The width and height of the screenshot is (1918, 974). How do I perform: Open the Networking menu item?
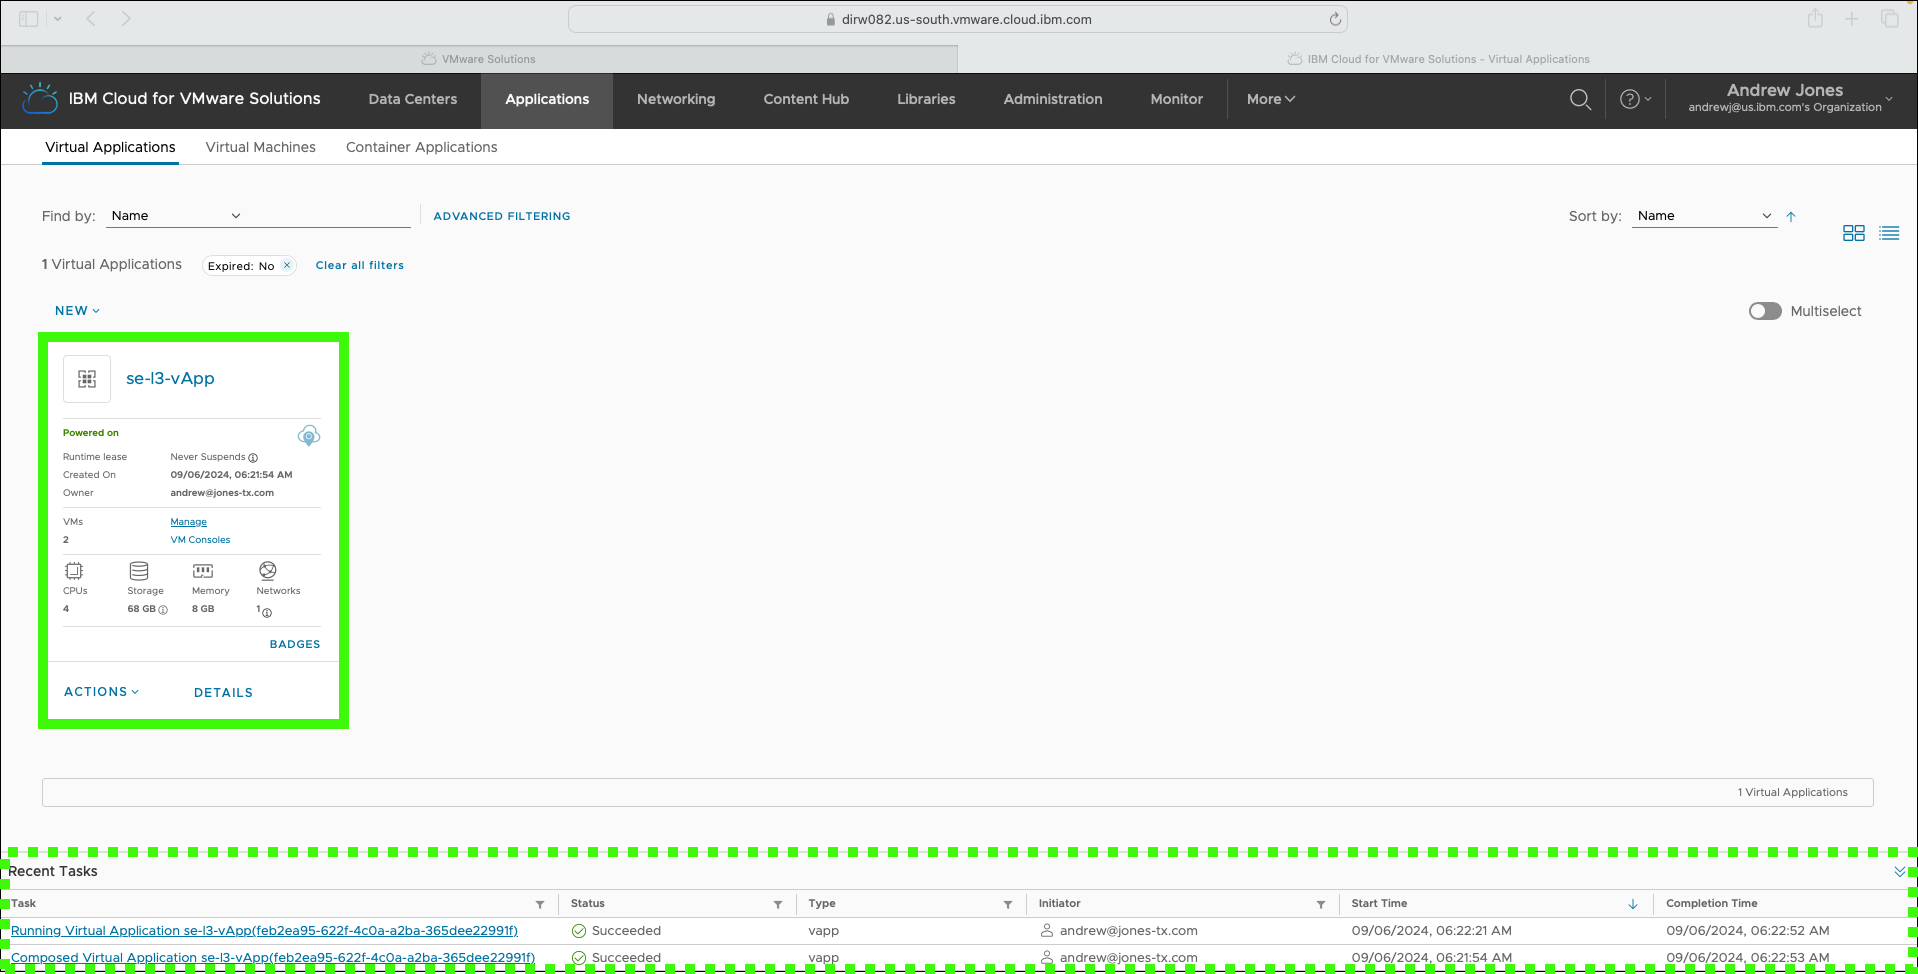(x=676, y=99)
